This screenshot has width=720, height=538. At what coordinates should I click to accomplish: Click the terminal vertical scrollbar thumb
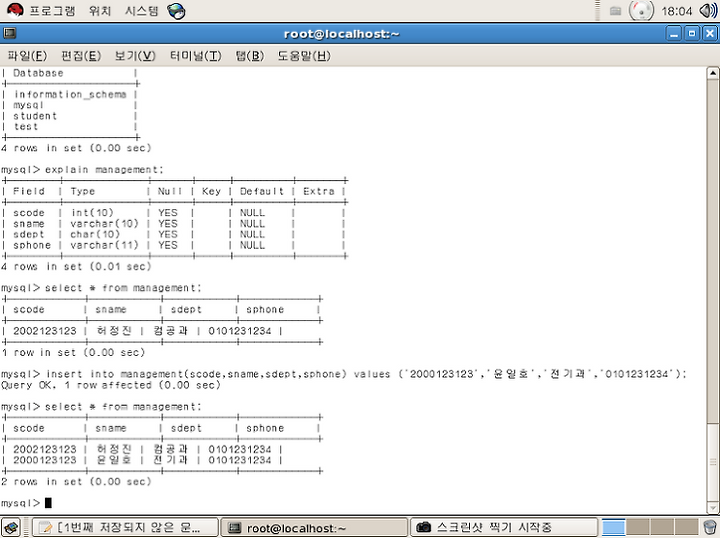[x=713, y=462]
